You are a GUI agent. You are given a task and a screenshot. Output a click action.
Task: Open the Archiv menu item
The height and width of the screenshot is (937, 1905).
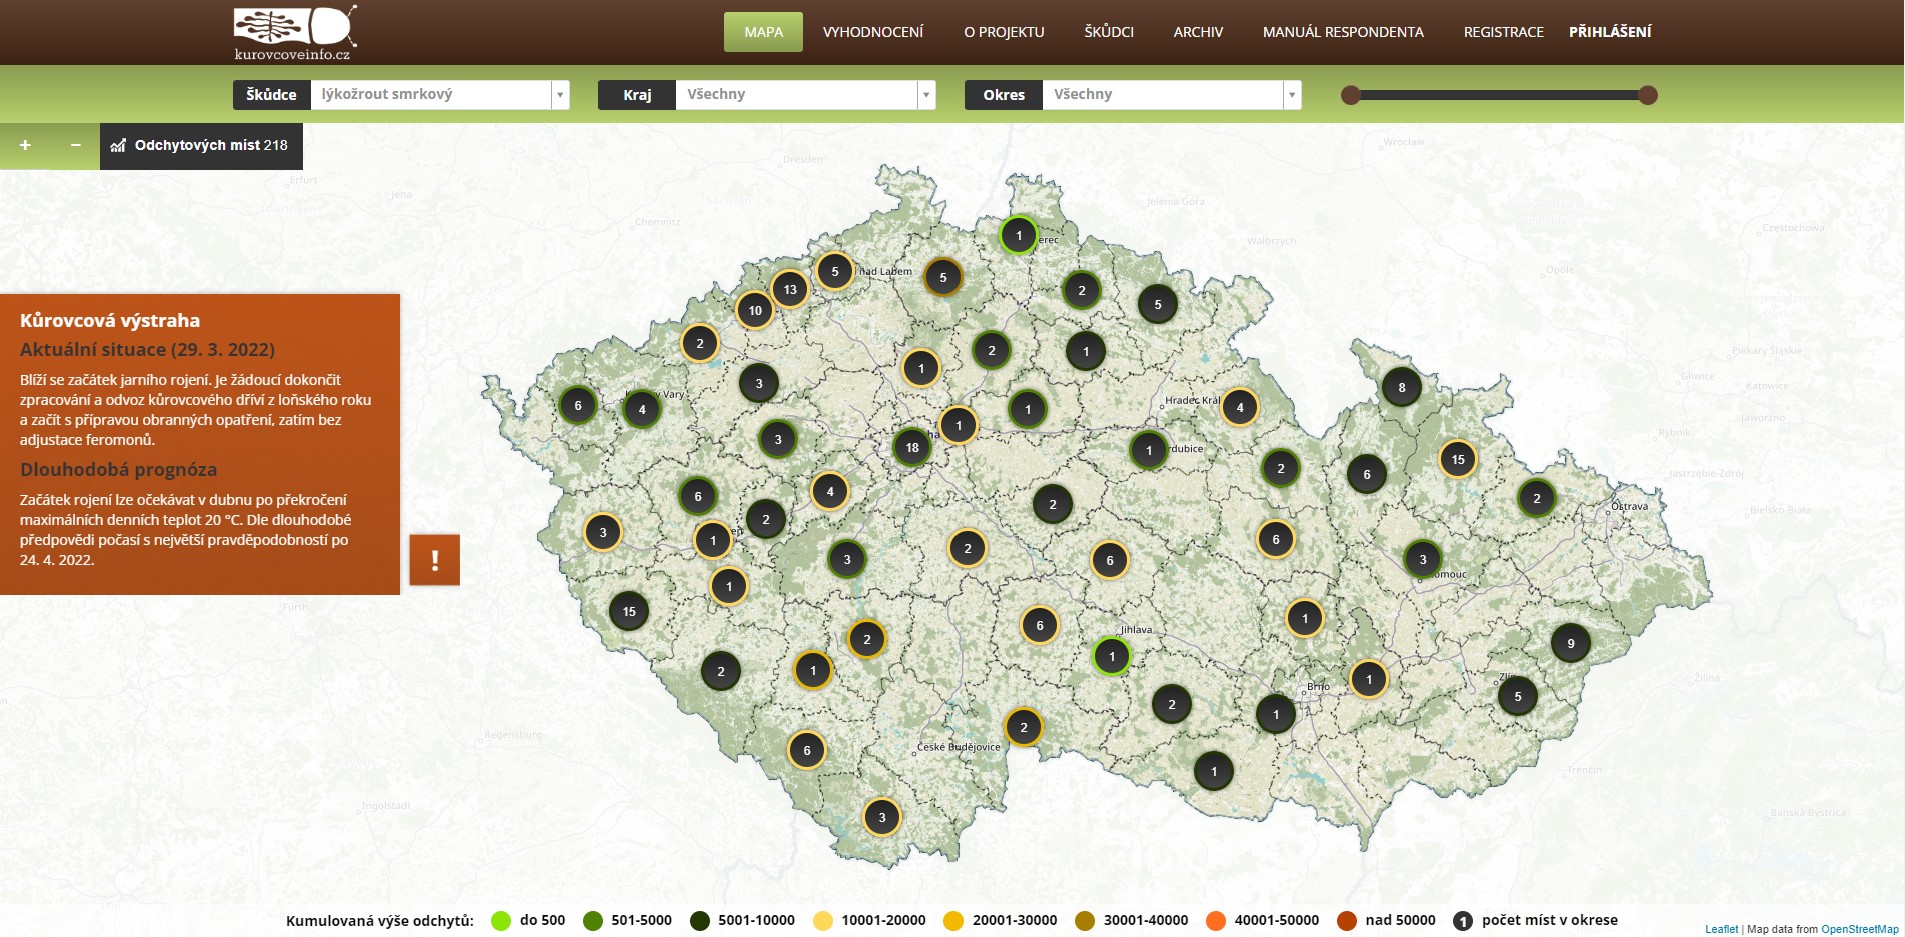tap(1198, 32)
